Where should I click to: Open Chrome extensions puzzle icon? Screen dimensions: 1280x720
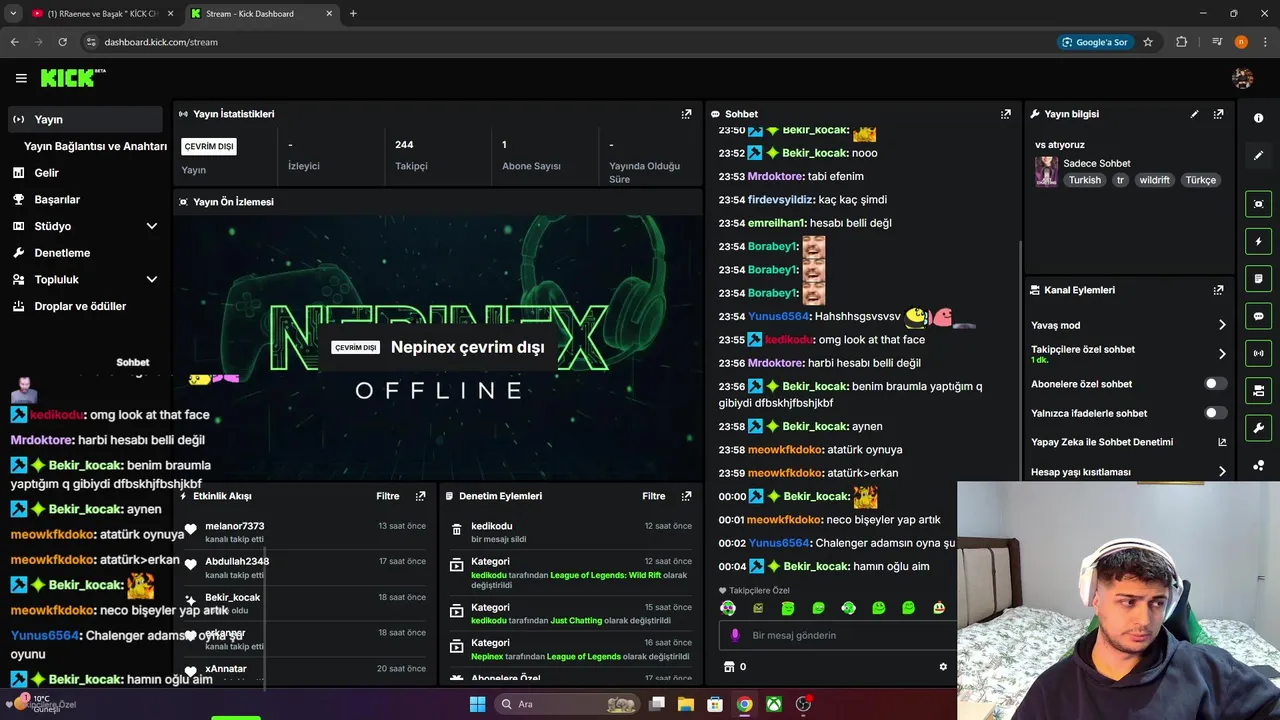[x=1181, y=42]
